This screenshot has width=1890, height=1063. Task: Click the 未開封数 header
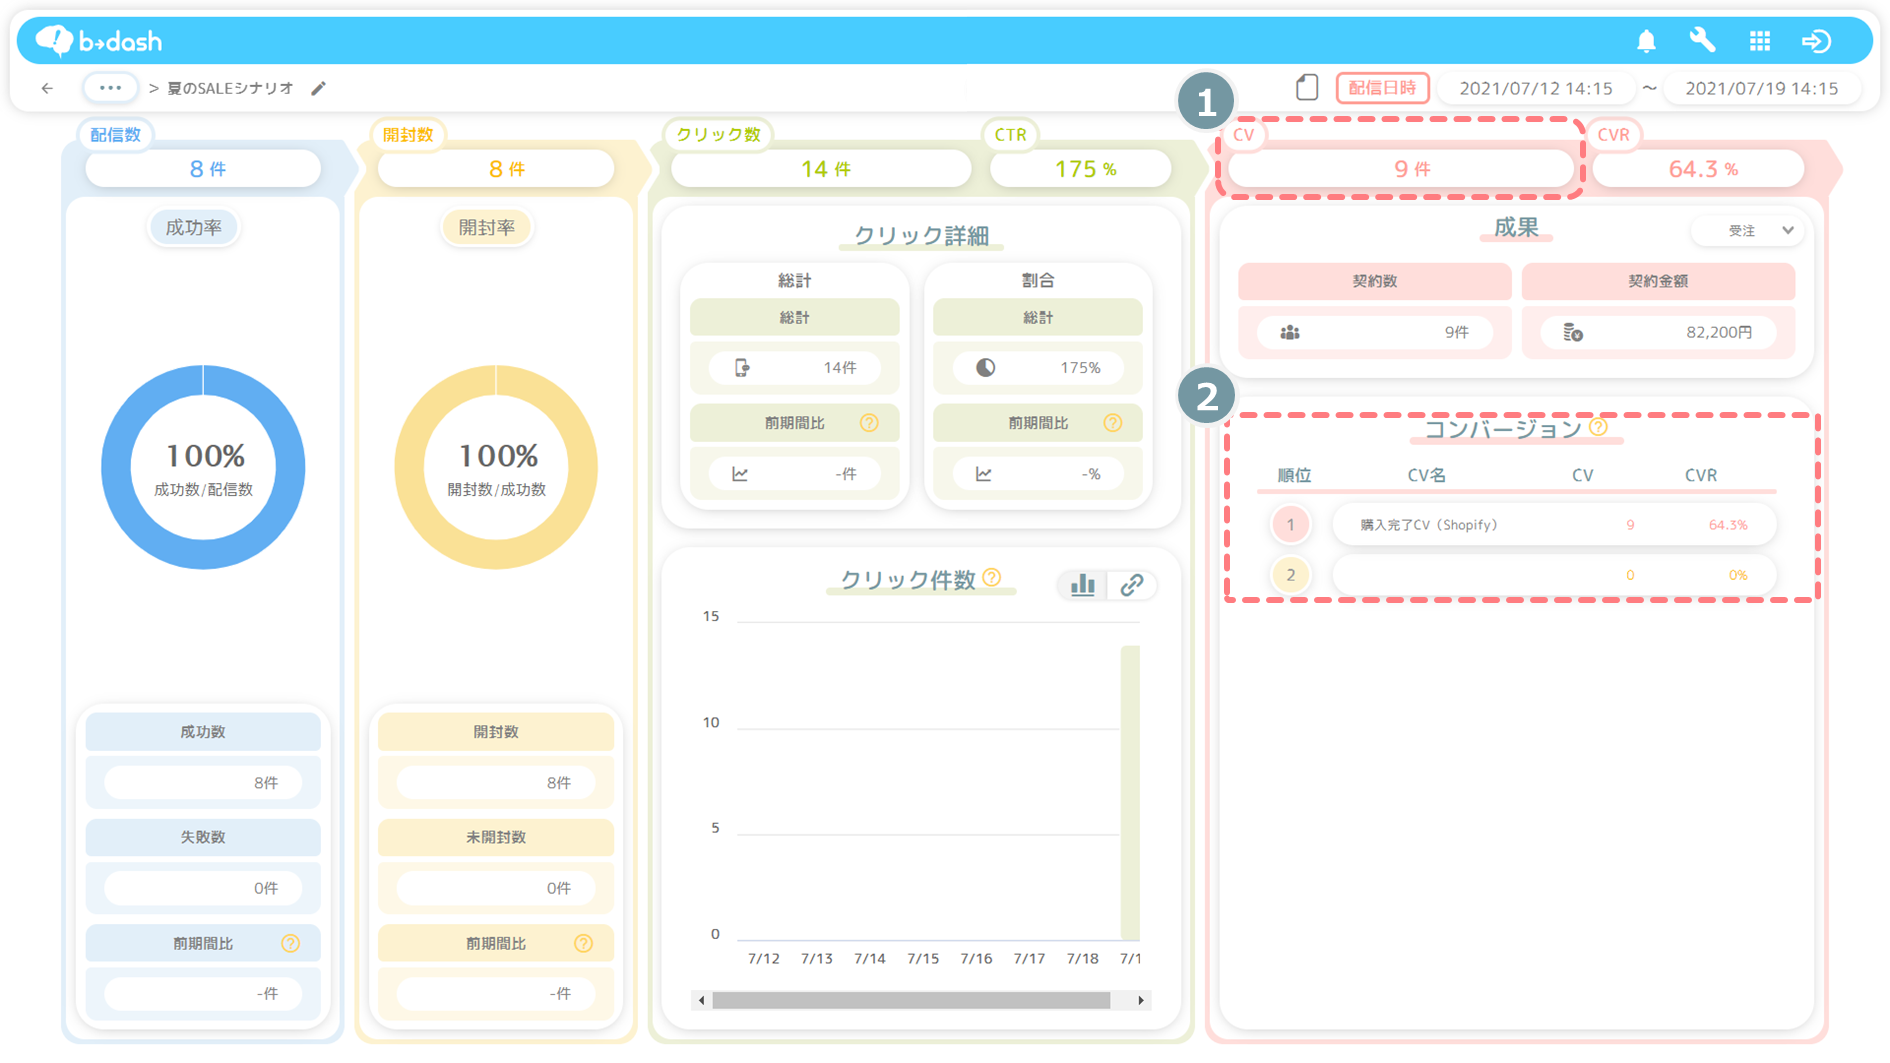496,837
